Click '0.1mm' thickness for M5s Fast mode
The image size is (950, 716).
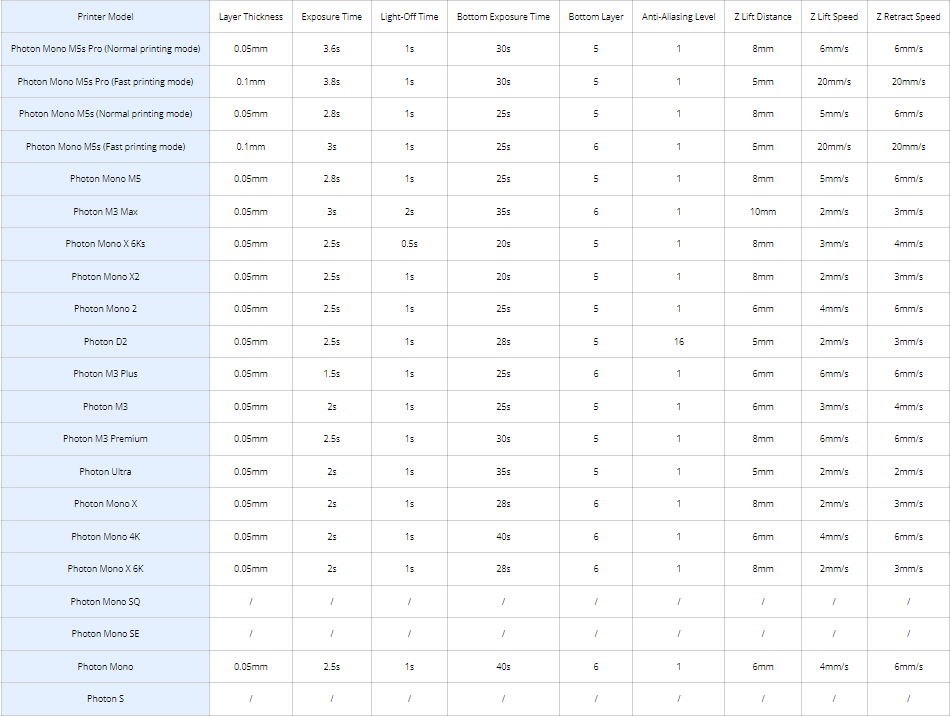pos(251,146)
